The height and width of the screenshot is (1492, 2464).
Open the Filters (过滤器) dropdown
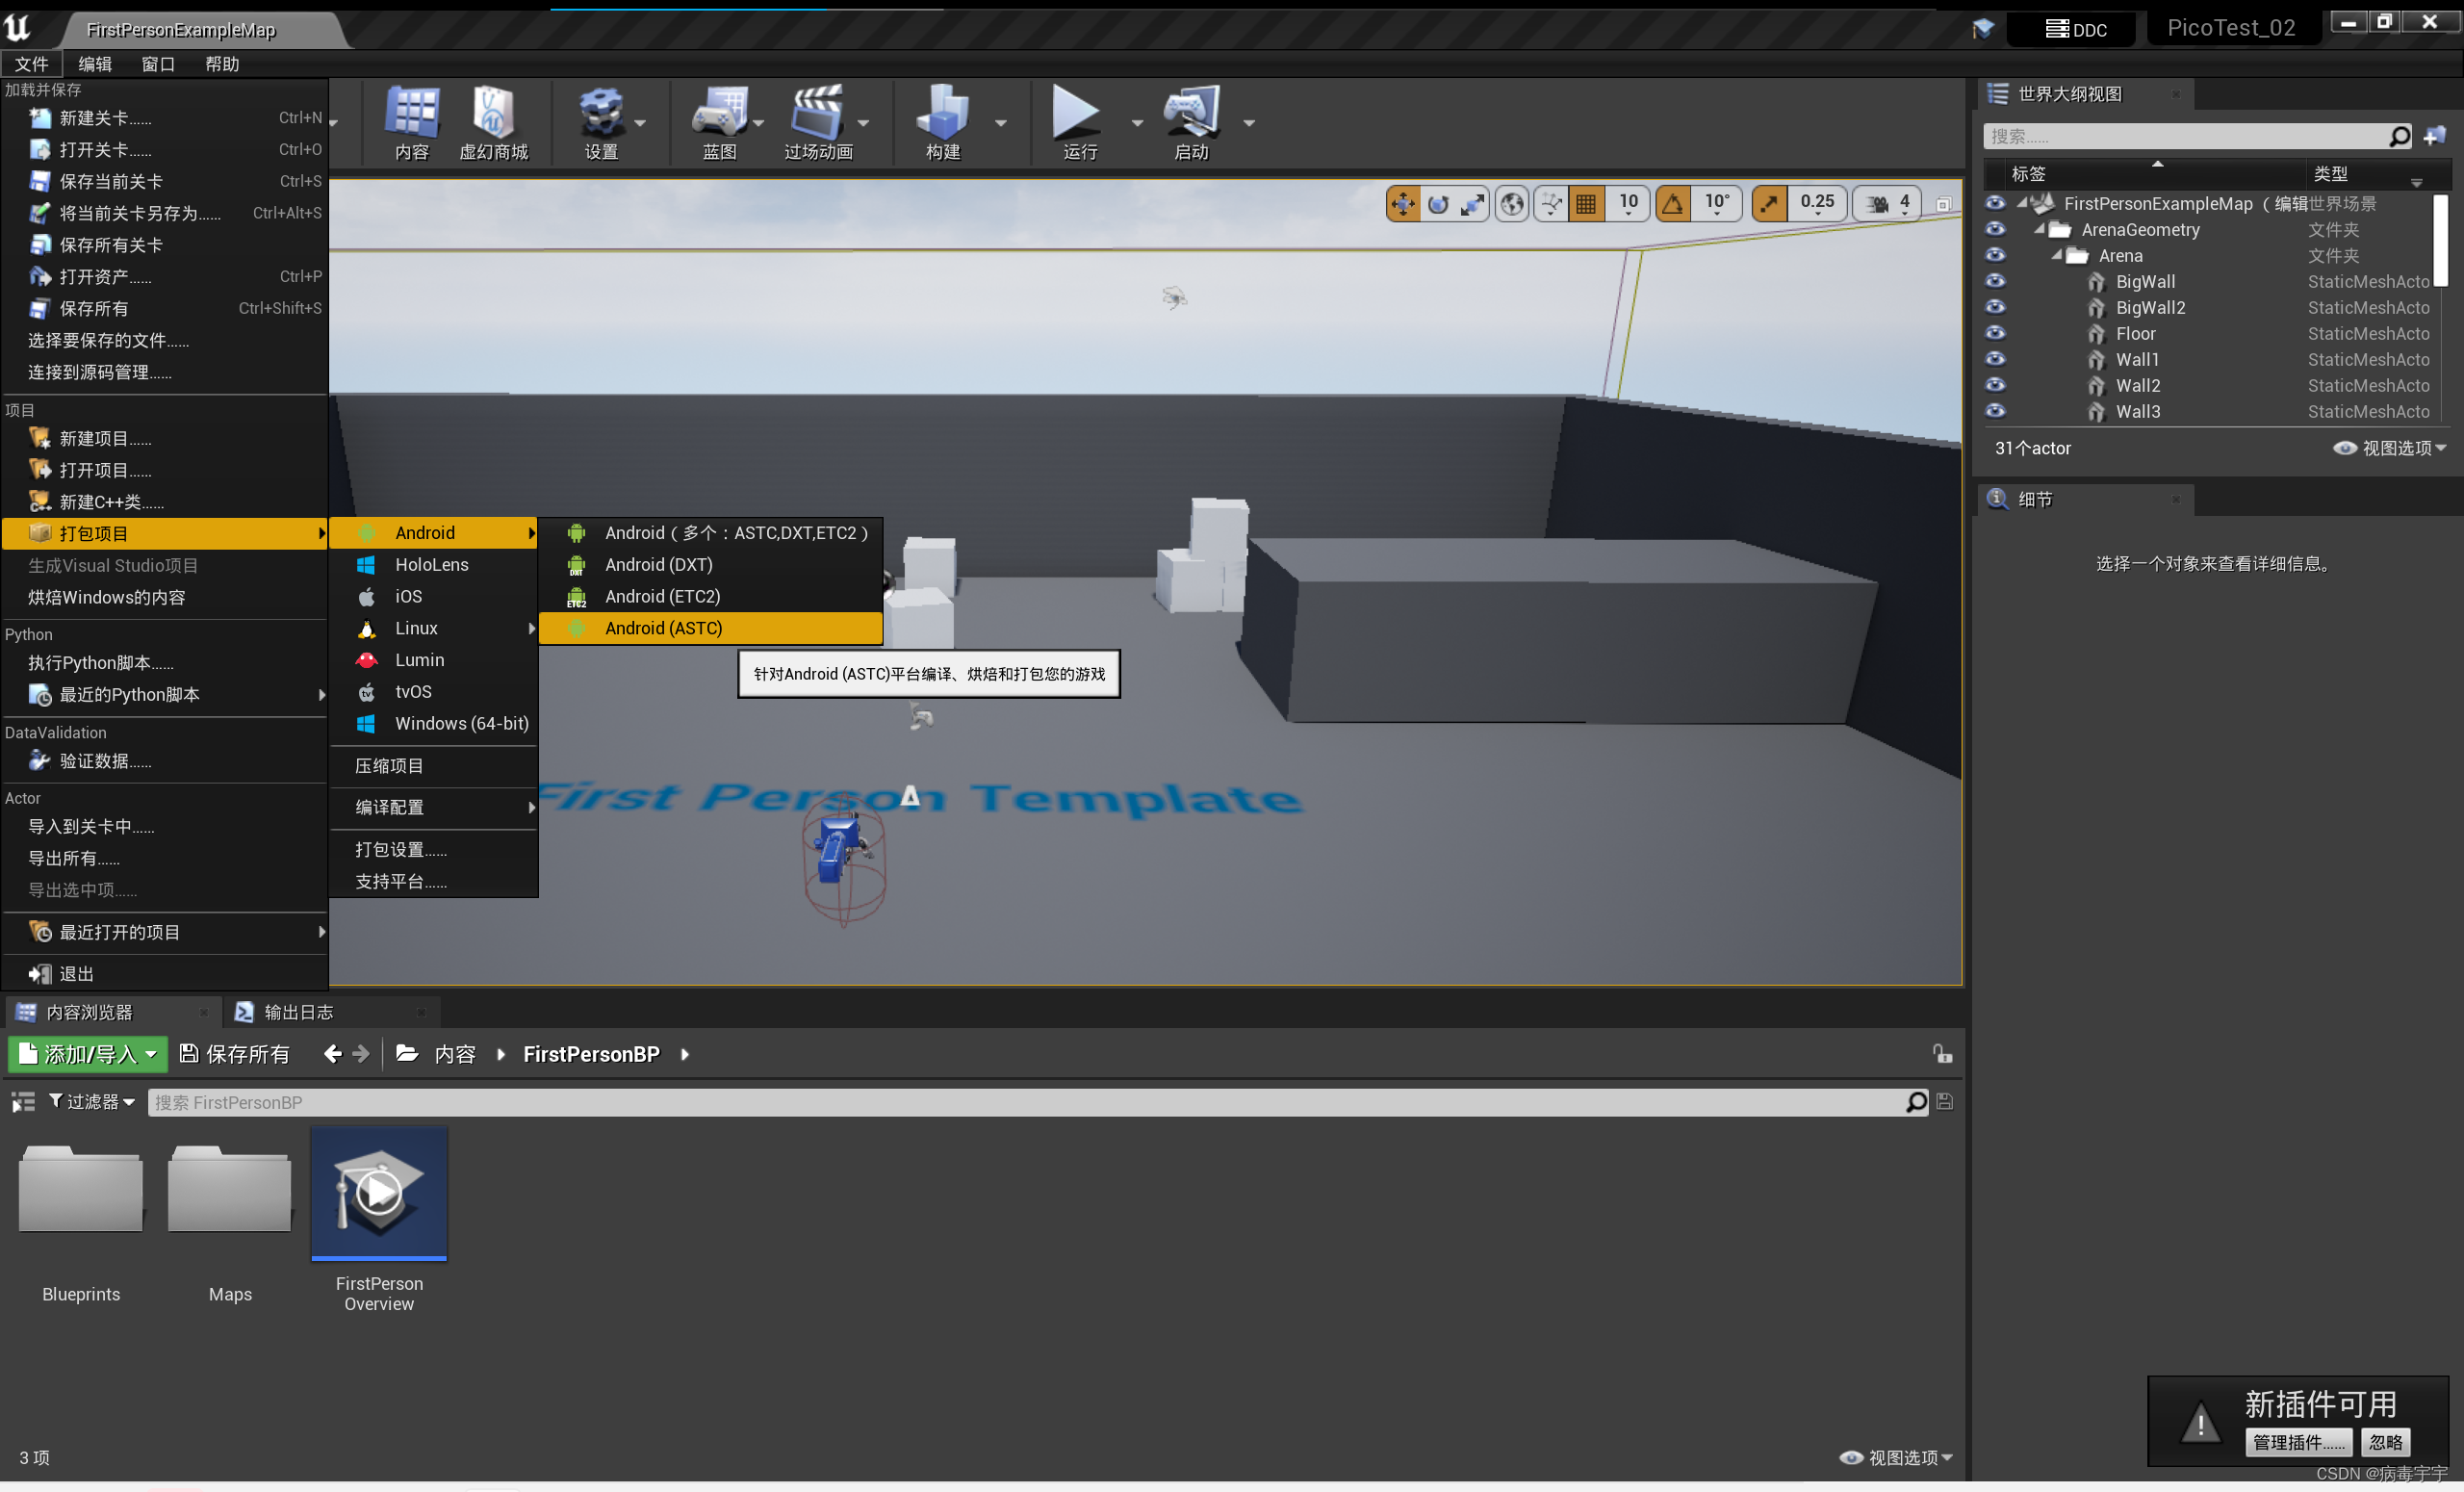tap(92, 1101)
